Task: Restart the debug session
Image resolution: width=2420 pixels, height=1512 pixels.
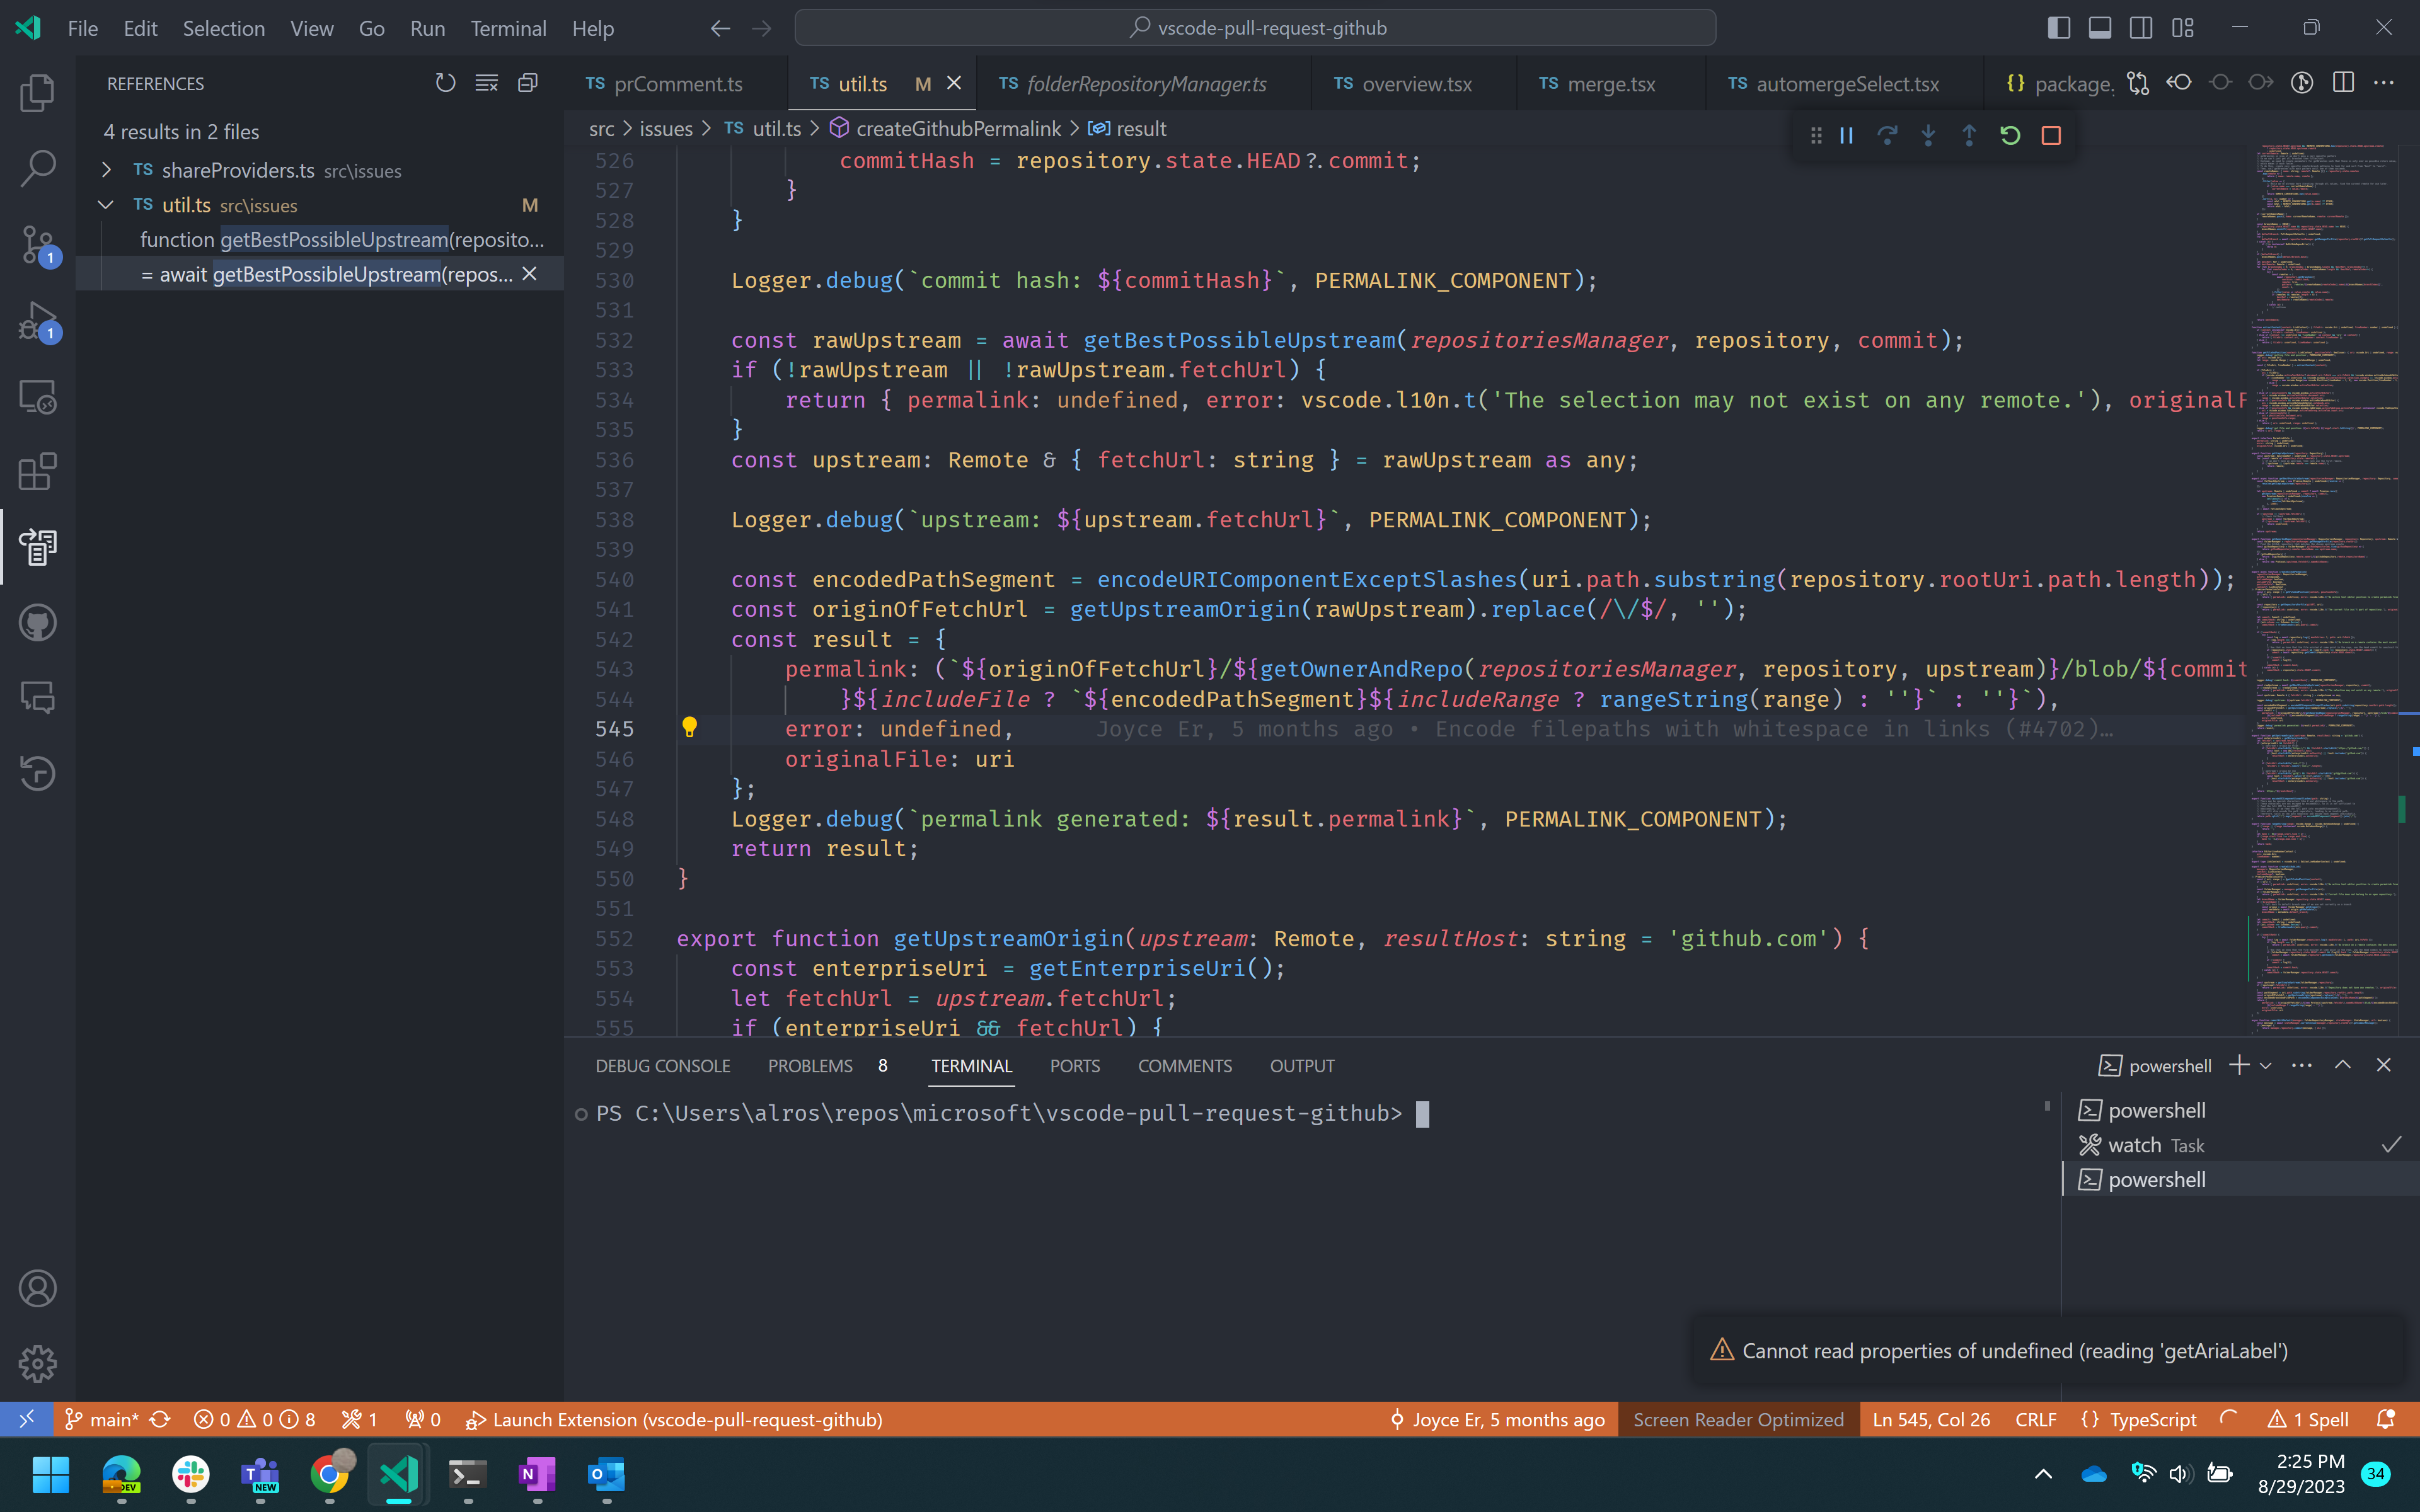Action: tap(2010, 135)
